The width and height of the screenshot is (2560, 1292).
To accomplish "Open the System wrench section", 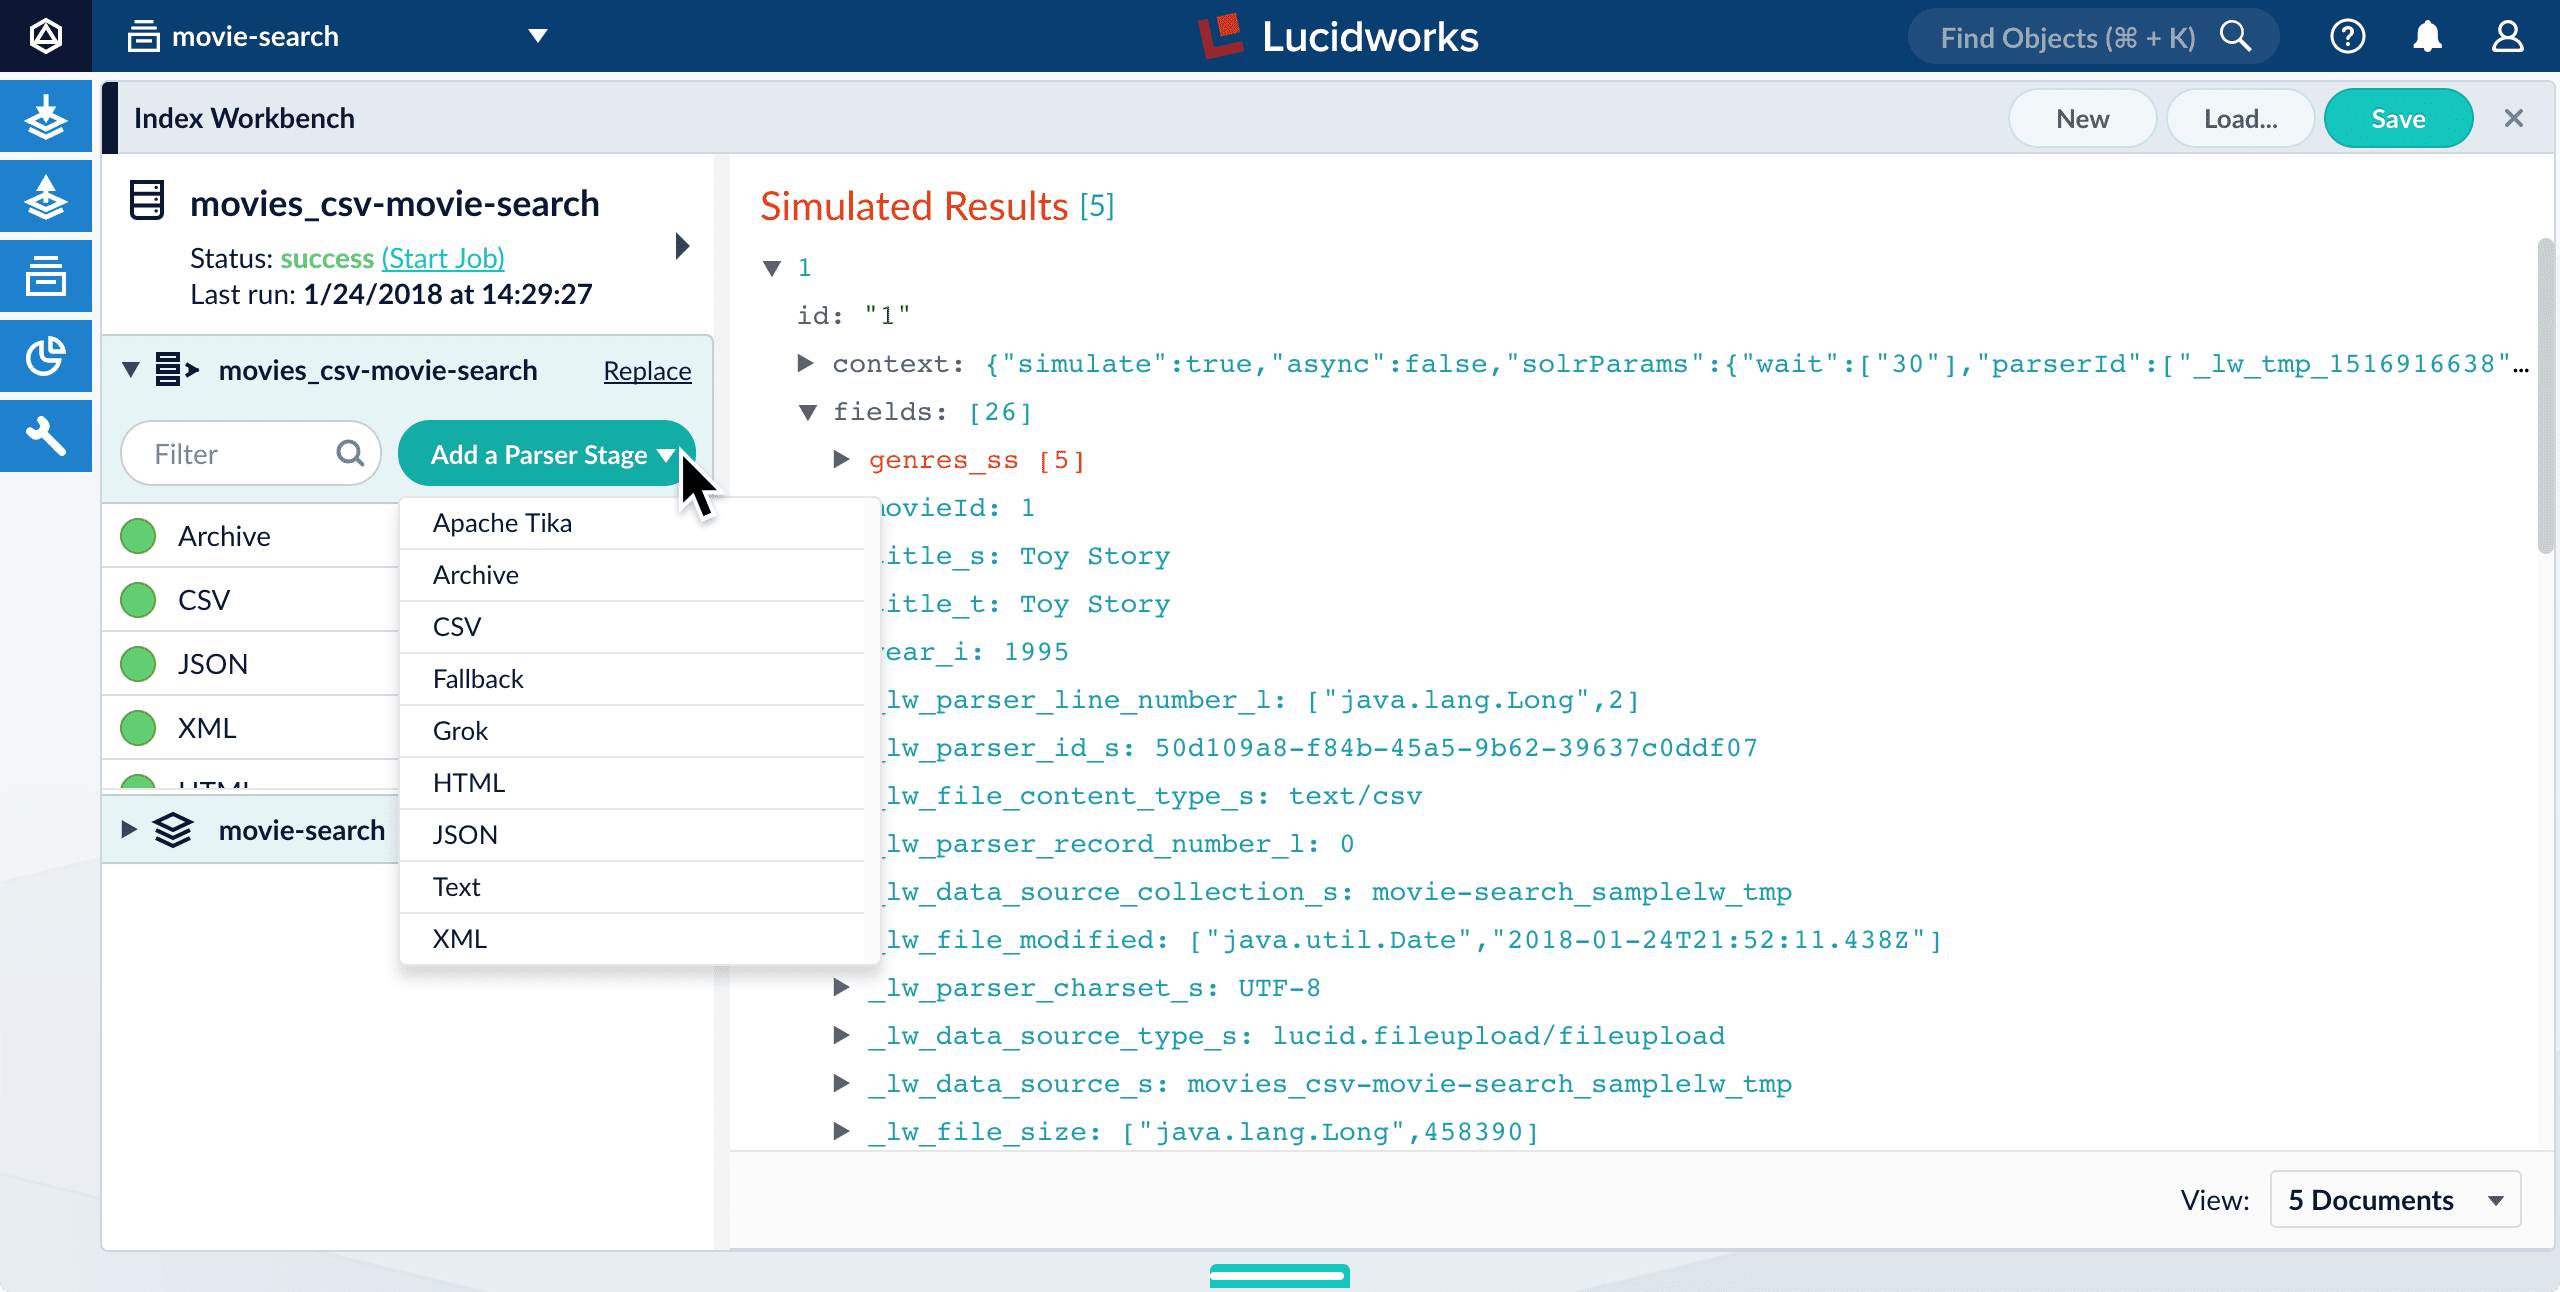I will point(46,437).
